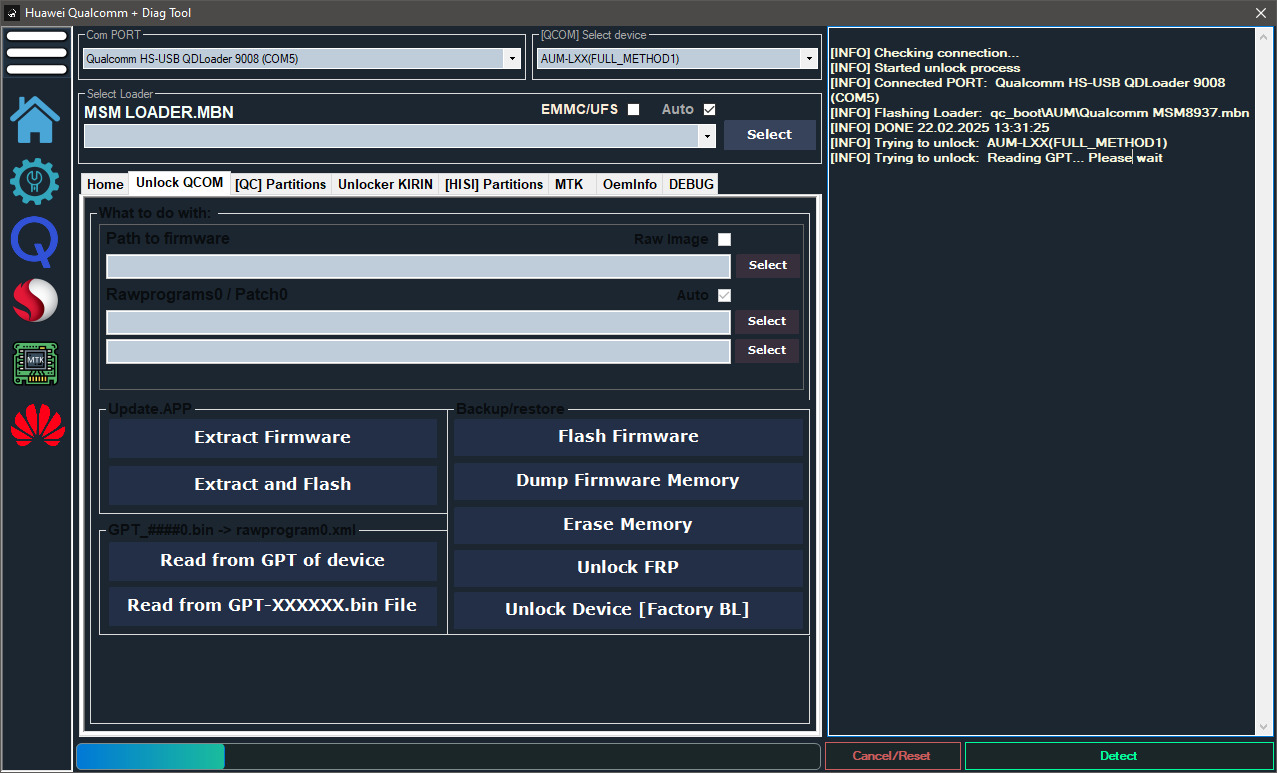Enable the EMMC/UFS checkbox
The height and width of the screenshot is (773, 1277).
point(633,109)
